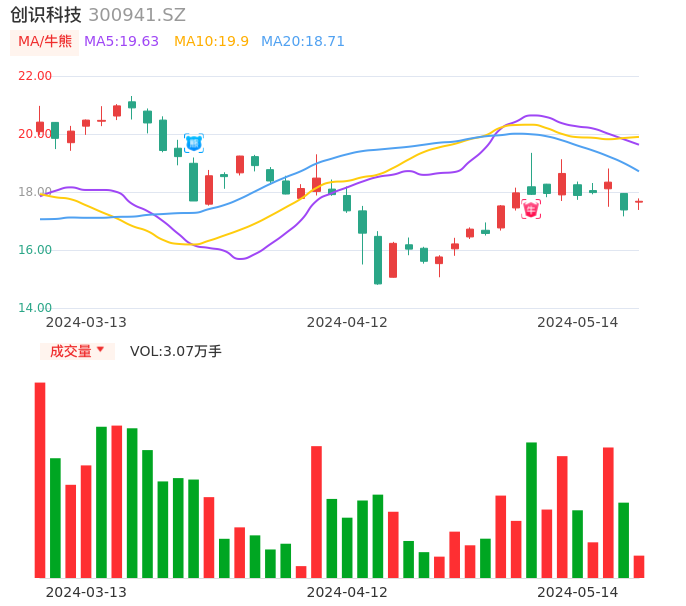This screenshot has width=686, height=606.
Task: Click the 2024-04-12 date on price chart
Action: (347, 322)
